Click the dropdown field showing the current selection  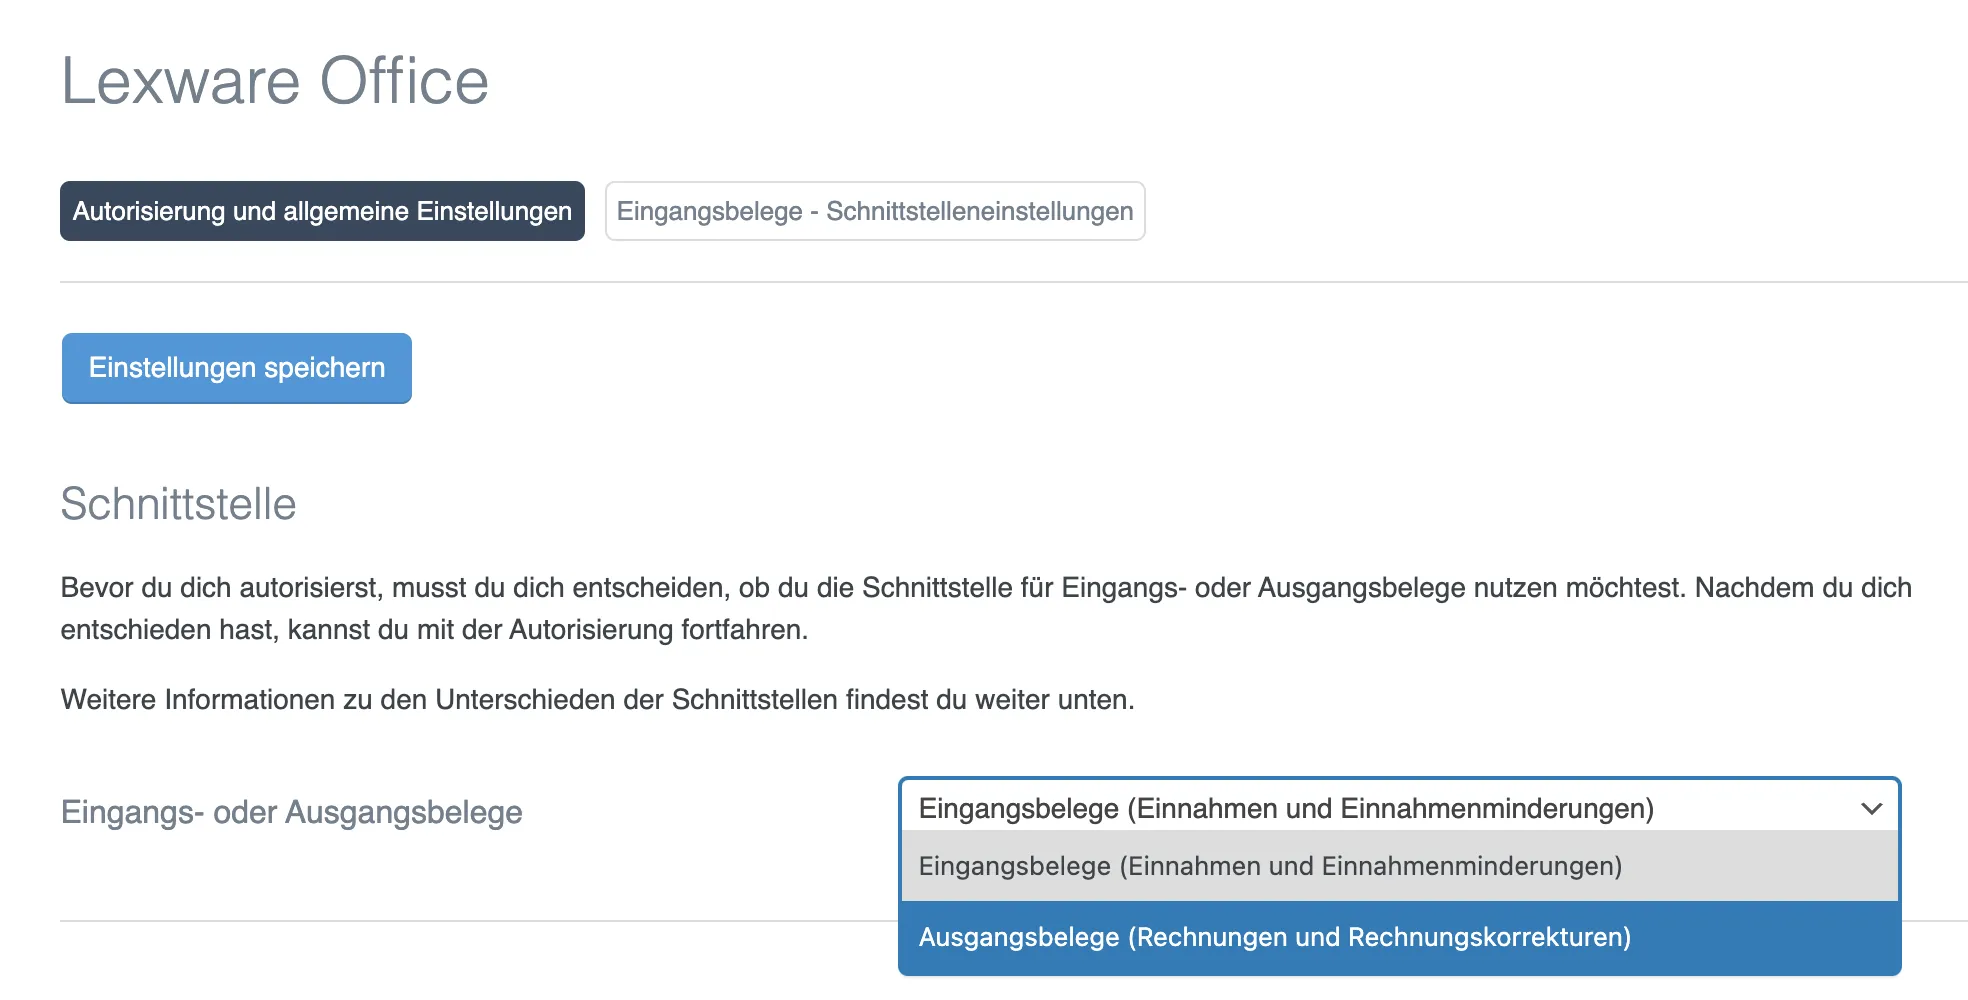click(1285, 808)
